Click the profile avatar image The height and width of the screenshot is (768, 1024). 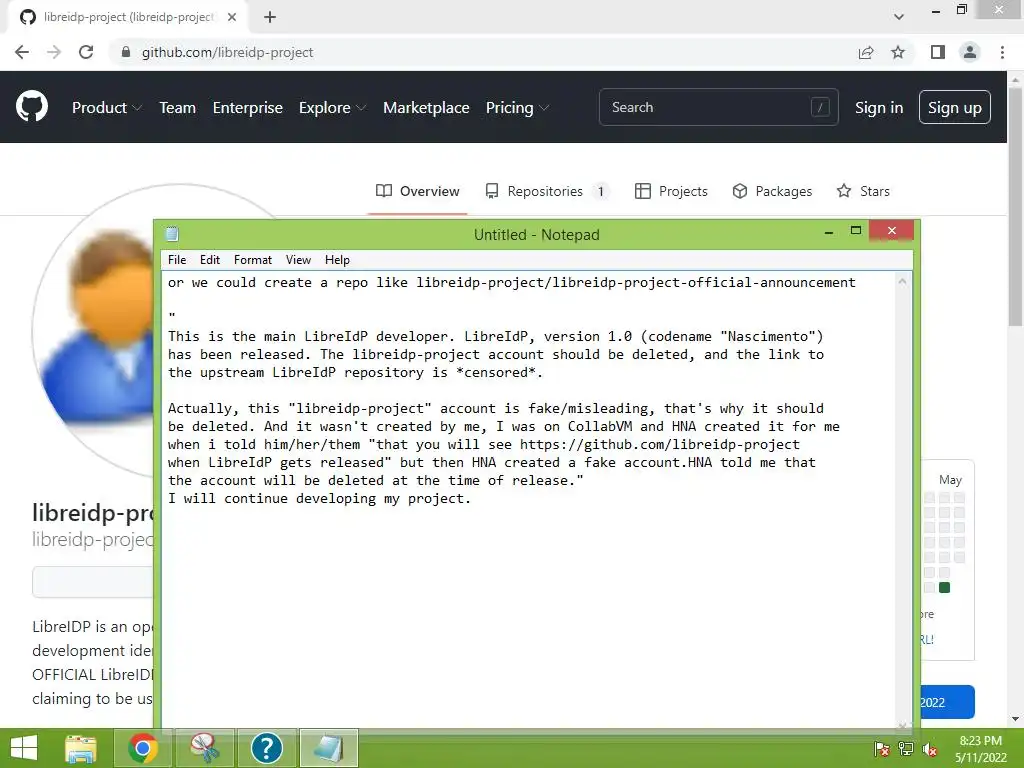click(95, 330)
